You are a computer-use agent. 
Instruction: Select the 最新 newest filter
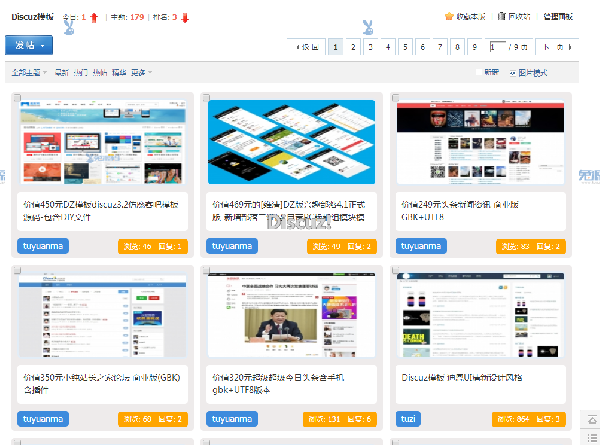point(62,72)
